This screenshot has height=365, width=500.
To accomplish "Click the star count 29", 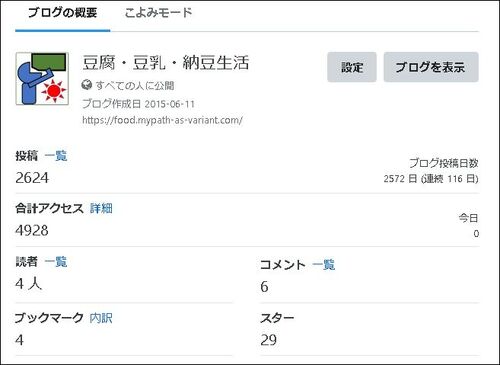I will [x=269, y=340].
